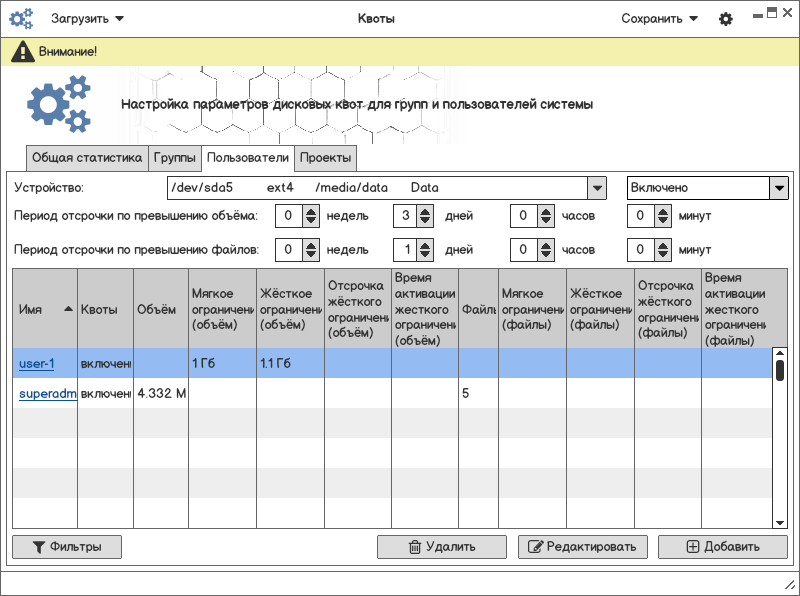Screen dimensions: 800x596
Task: Click the gears app icon in title bar
Action: coord(21,19)
